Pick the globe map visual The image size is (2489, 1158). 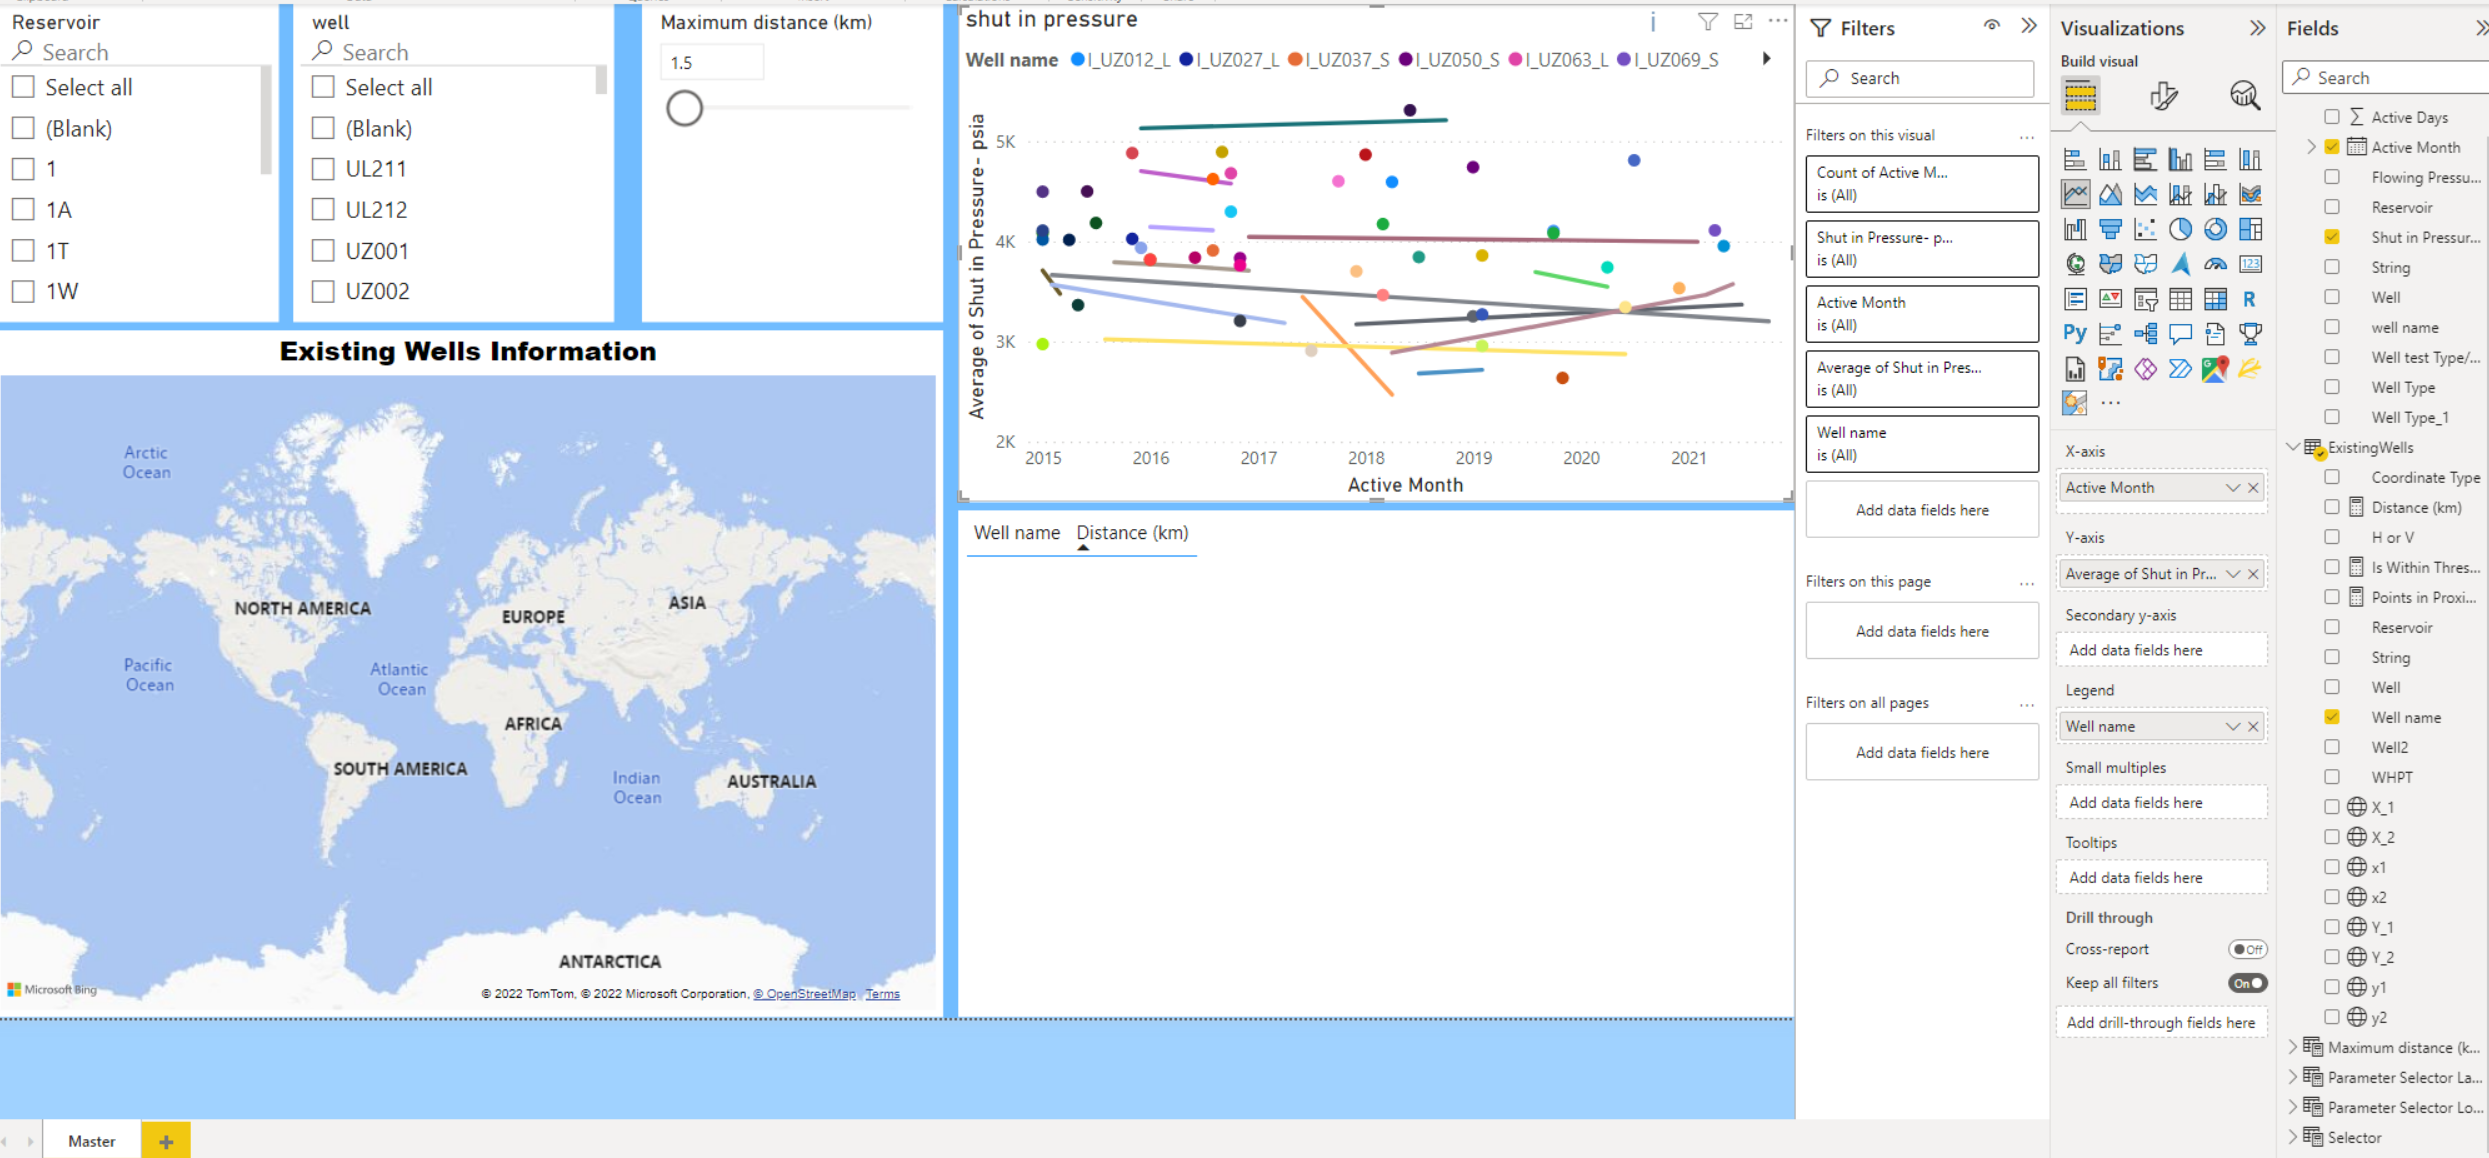(x=2075, y=264)
